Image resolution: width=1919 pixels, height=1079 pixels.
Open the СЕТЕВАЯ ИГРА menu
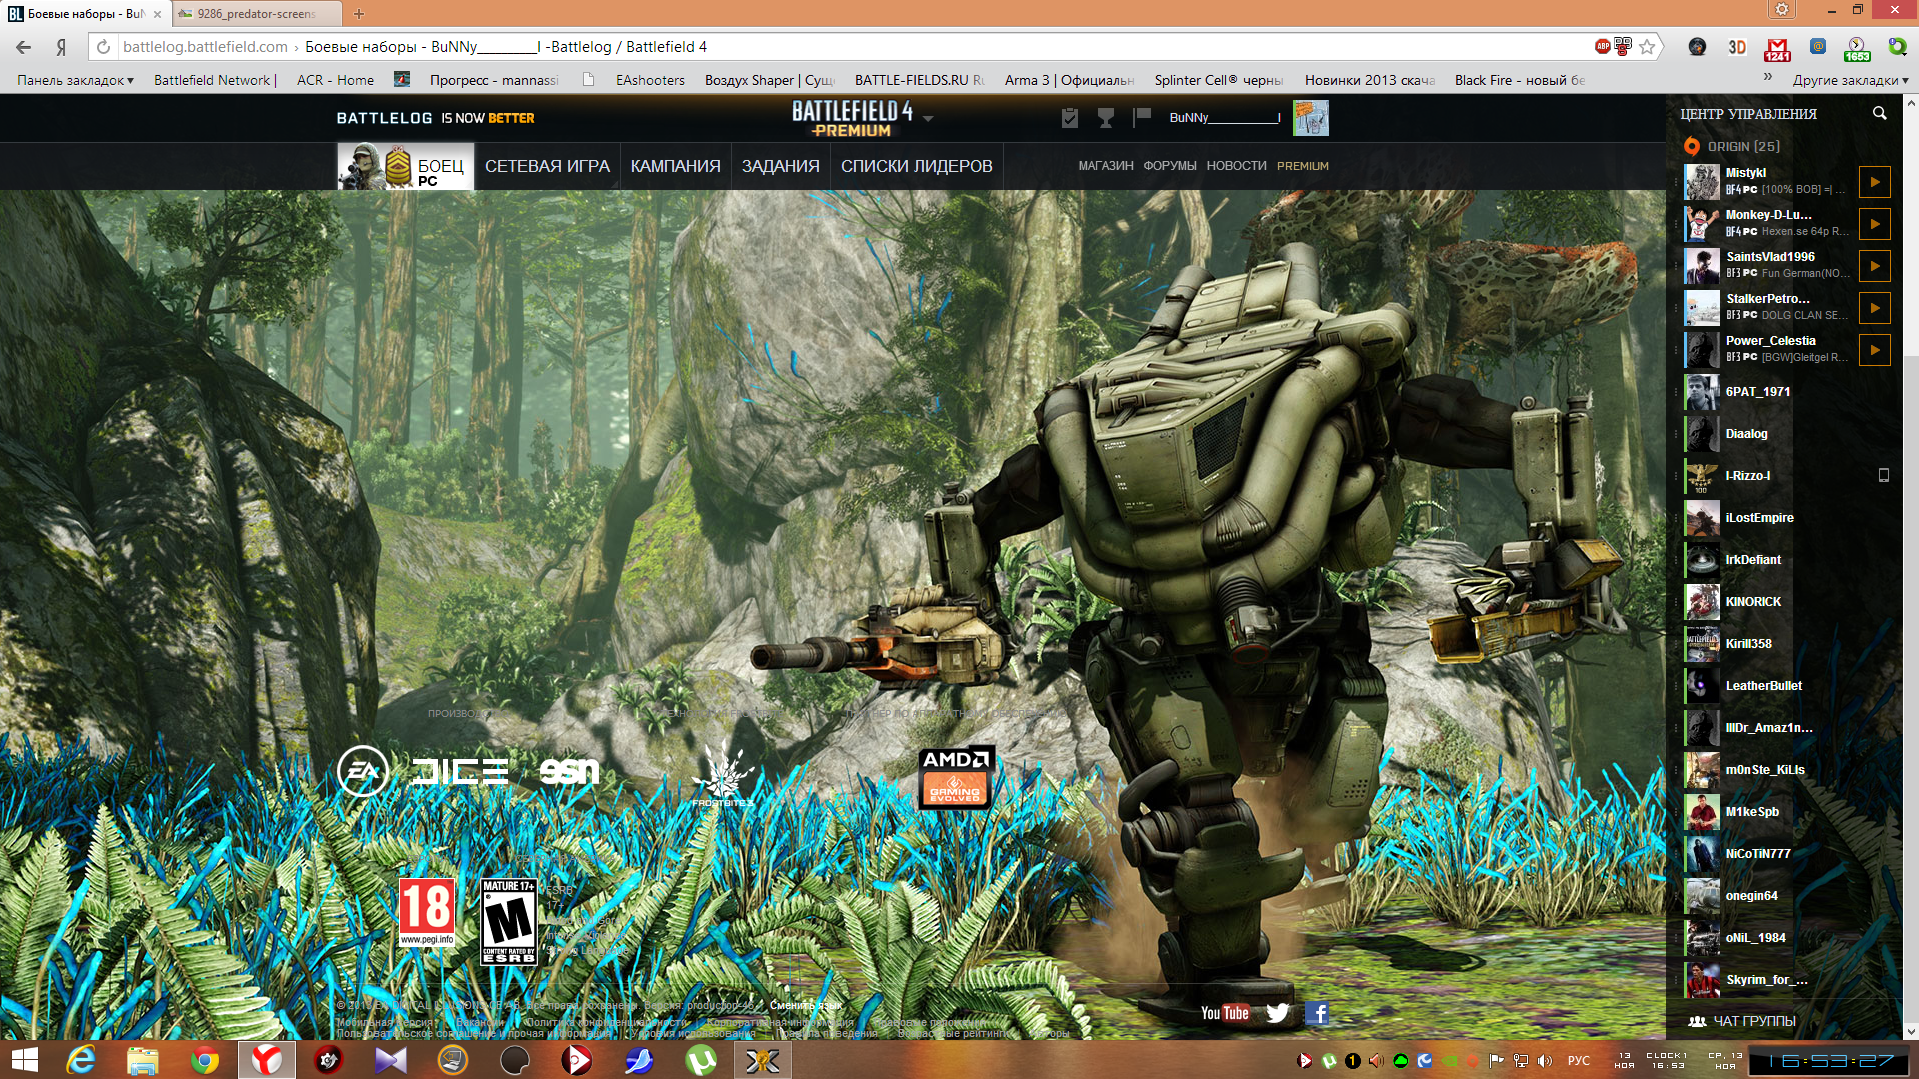click(547, 166)
